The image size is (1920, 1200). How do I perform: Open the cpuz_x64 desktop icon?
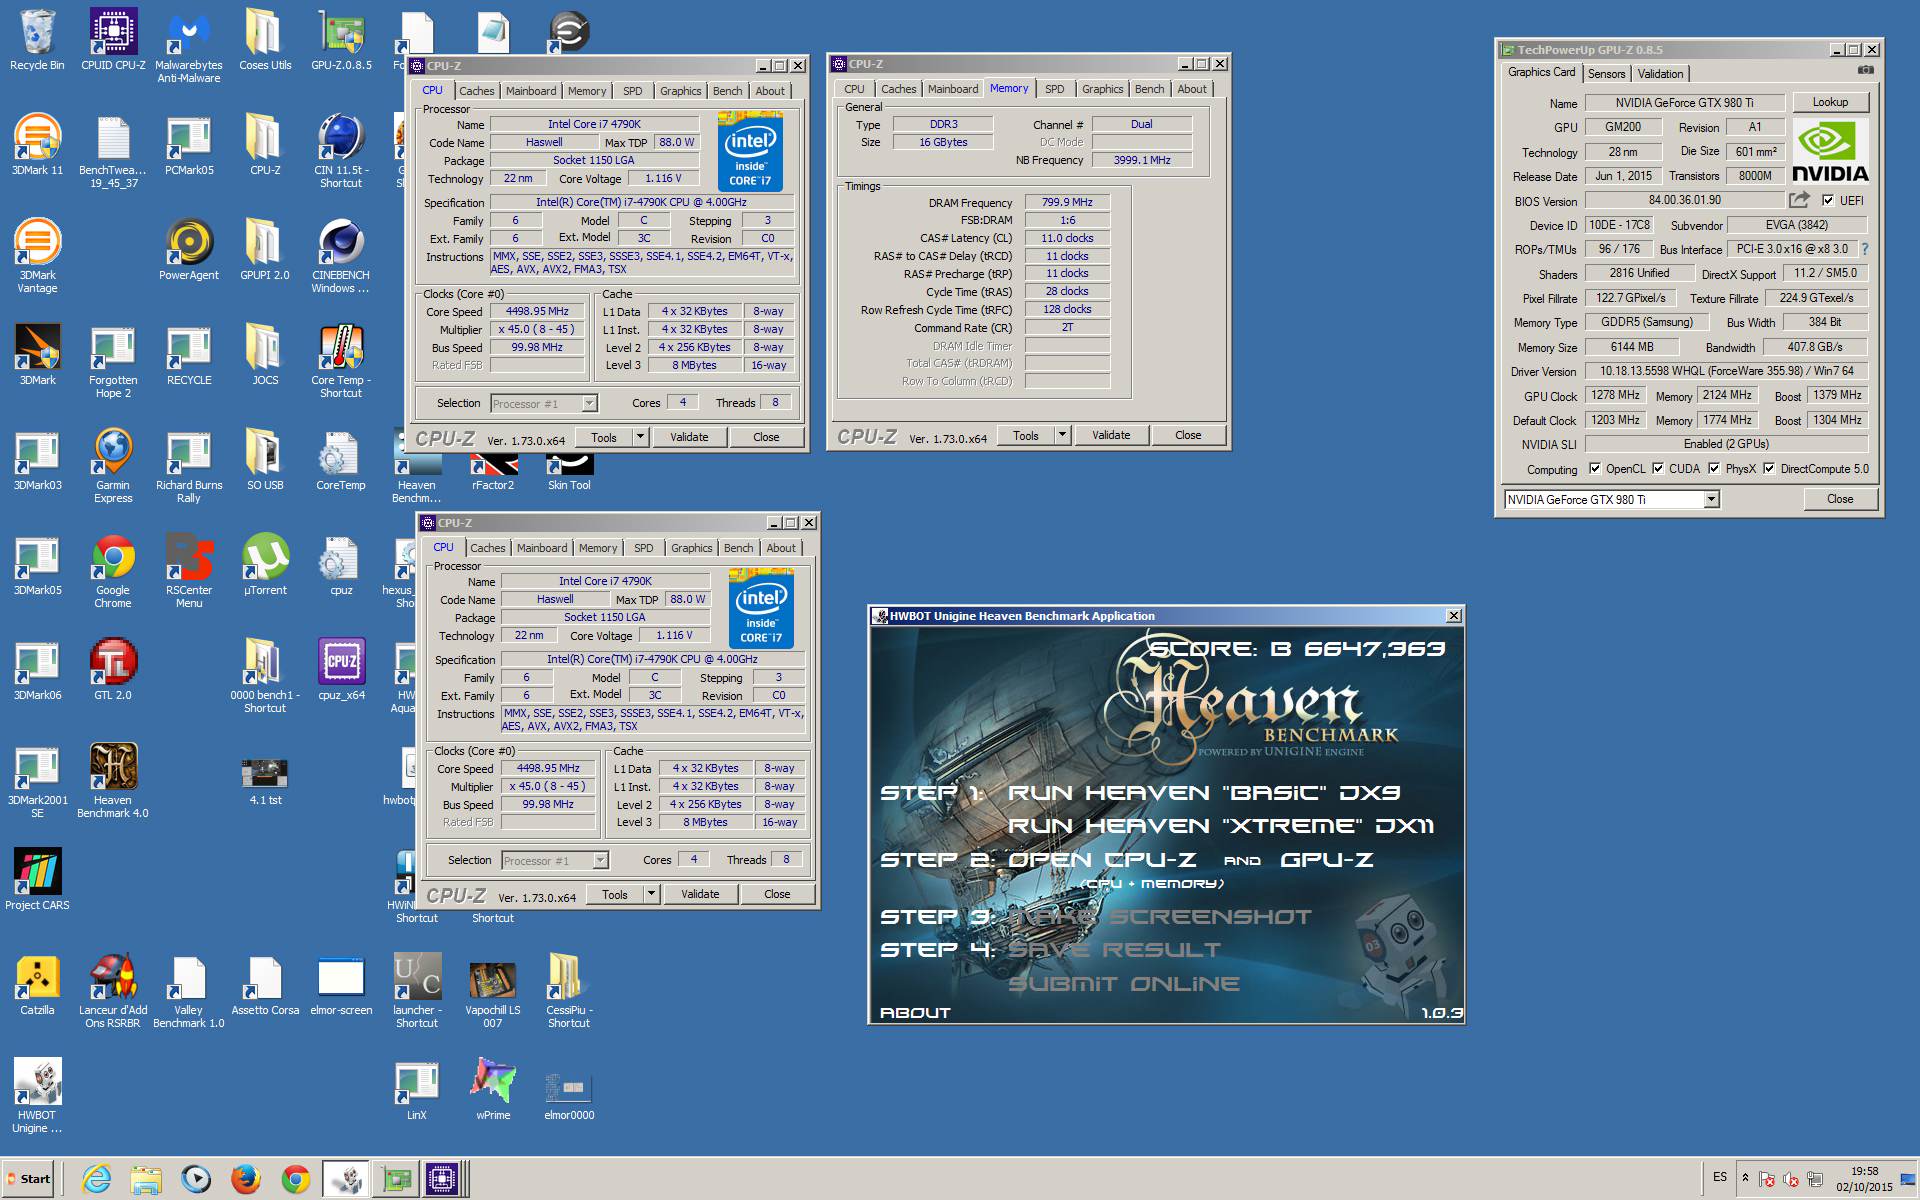click(x=341, y=670)
